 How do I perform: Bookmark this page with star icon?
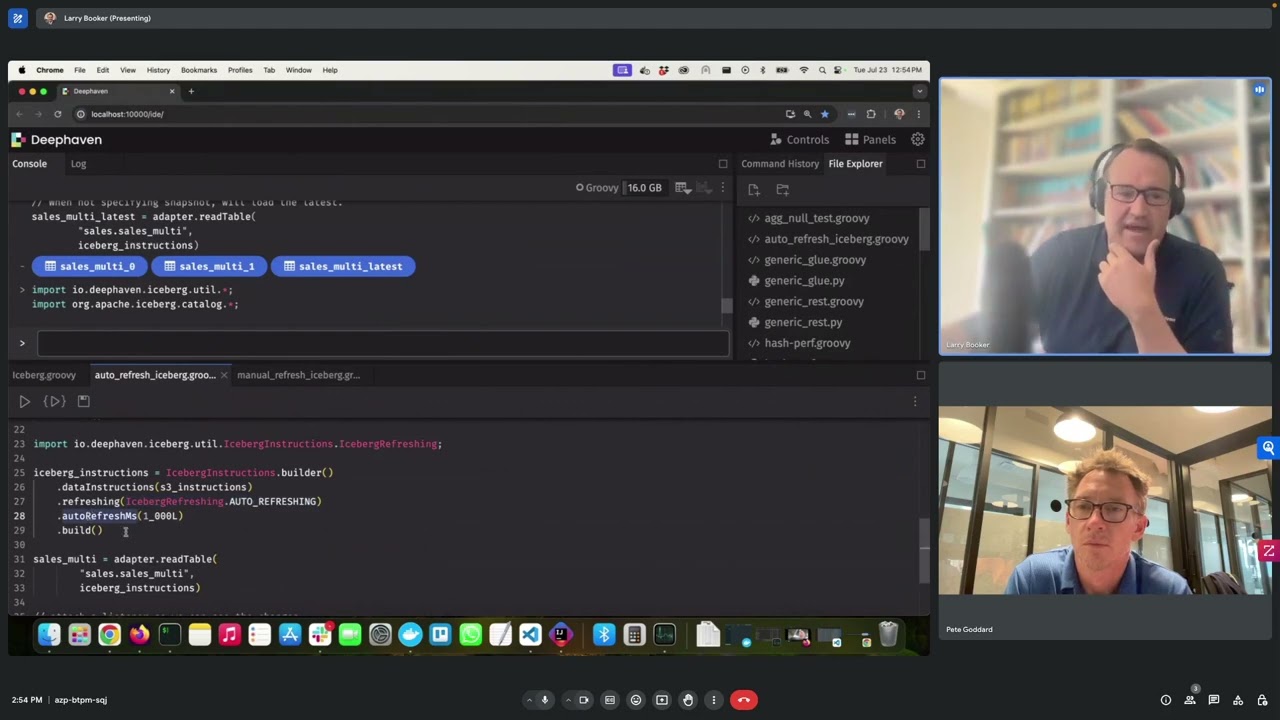pos(824,114)
